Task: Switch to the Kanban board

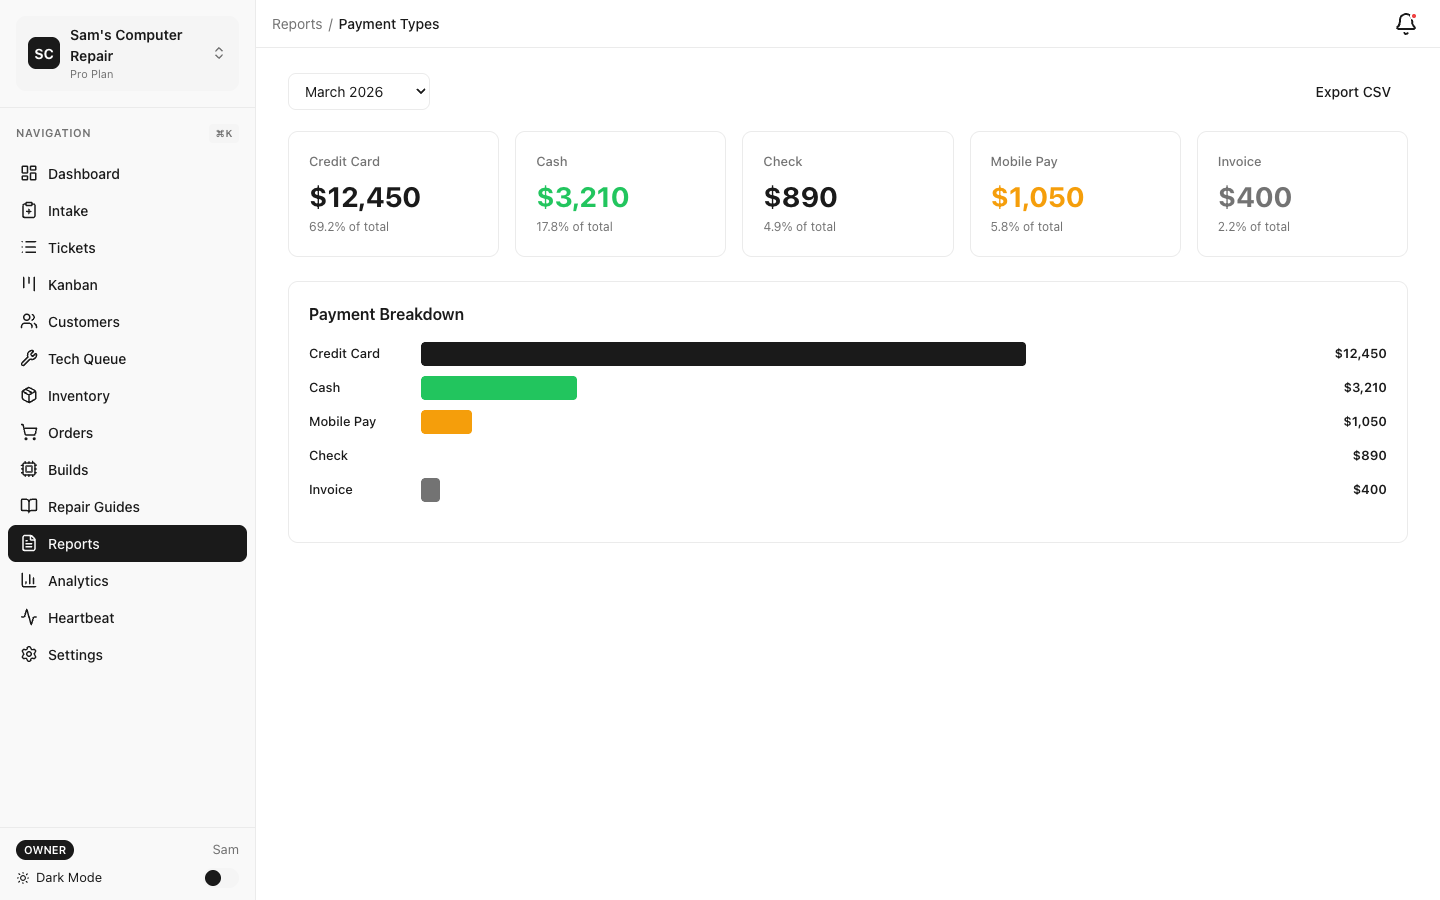Action: click(71, 284)
